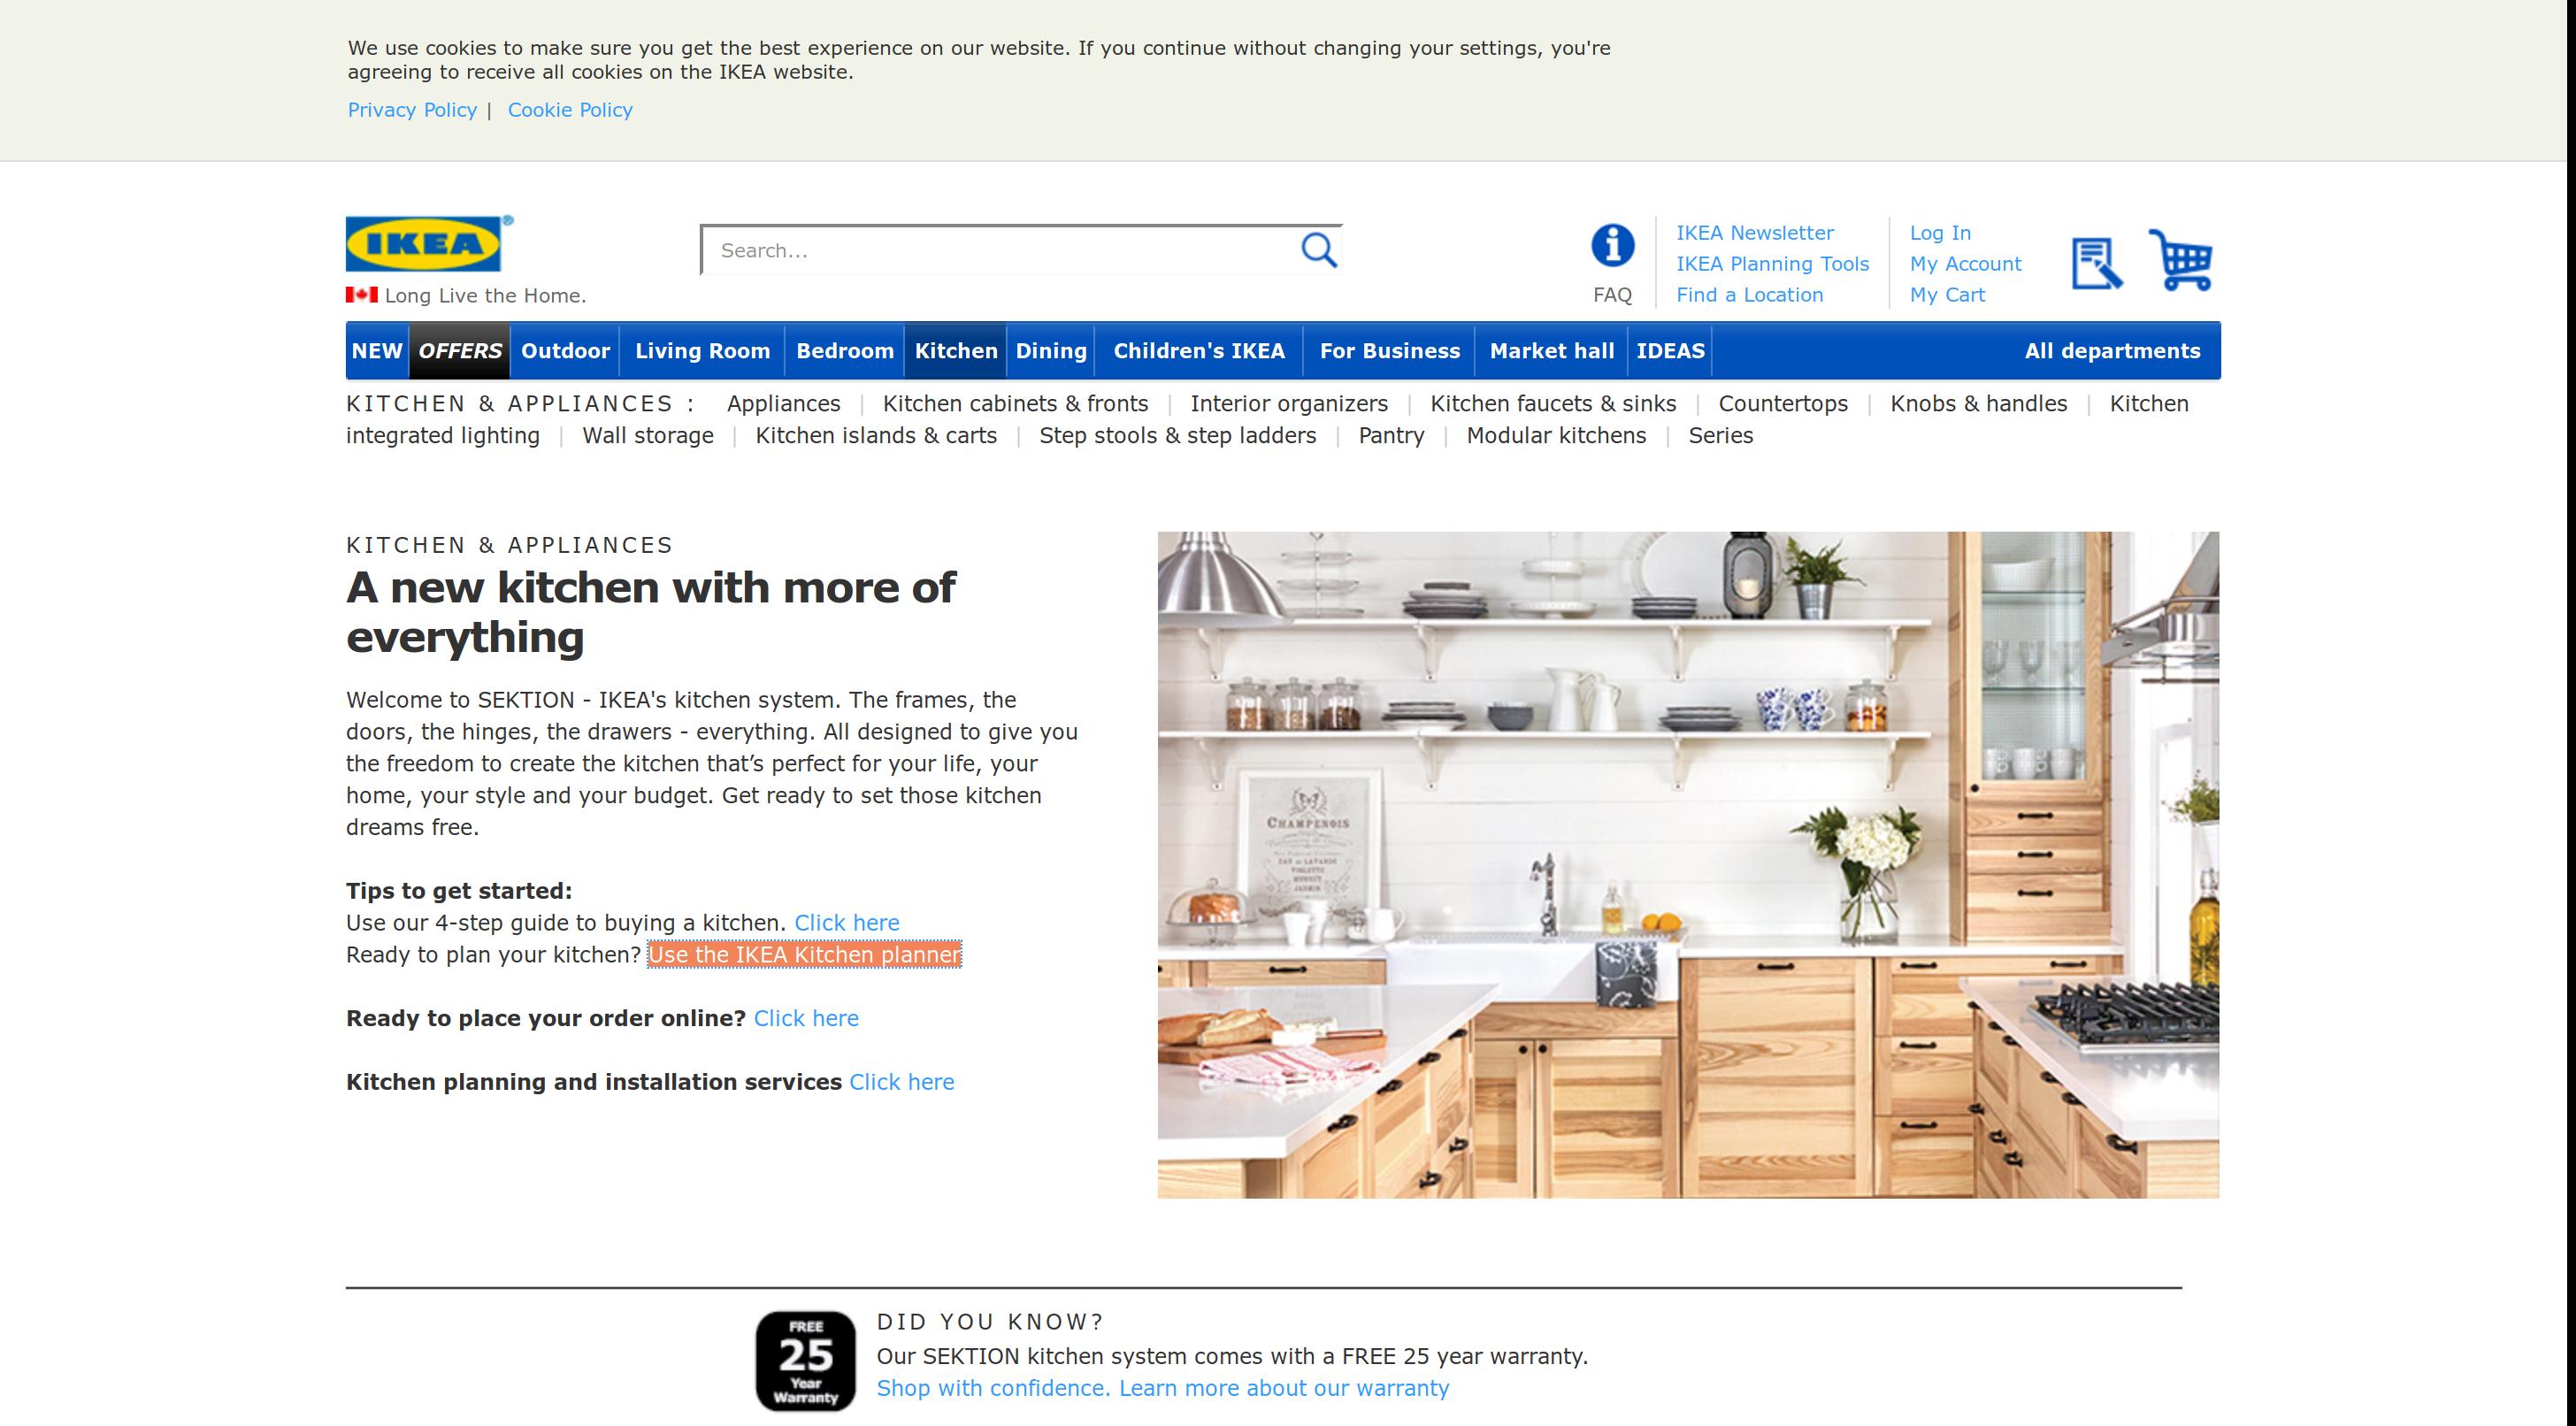Open the shopping list icon
This screenshot has width=2576, height=1426.
click(2096, 263)
